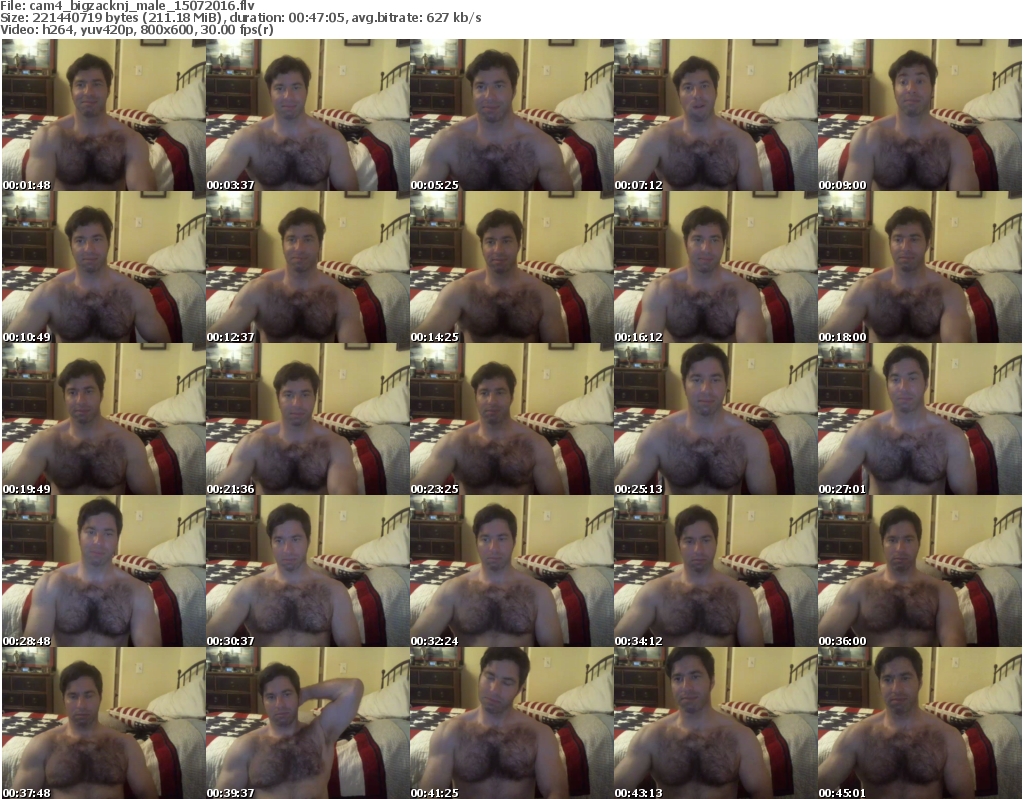The image size is (1024, 799).
Task: Click the thumbnail timestamped 00:27:01
Action: (920, 419)
